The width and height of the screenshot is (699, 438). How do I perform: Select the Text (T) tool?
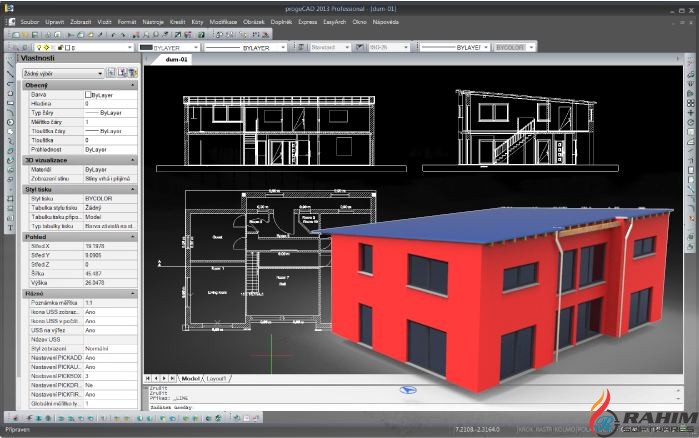click(x=10, y=228)
